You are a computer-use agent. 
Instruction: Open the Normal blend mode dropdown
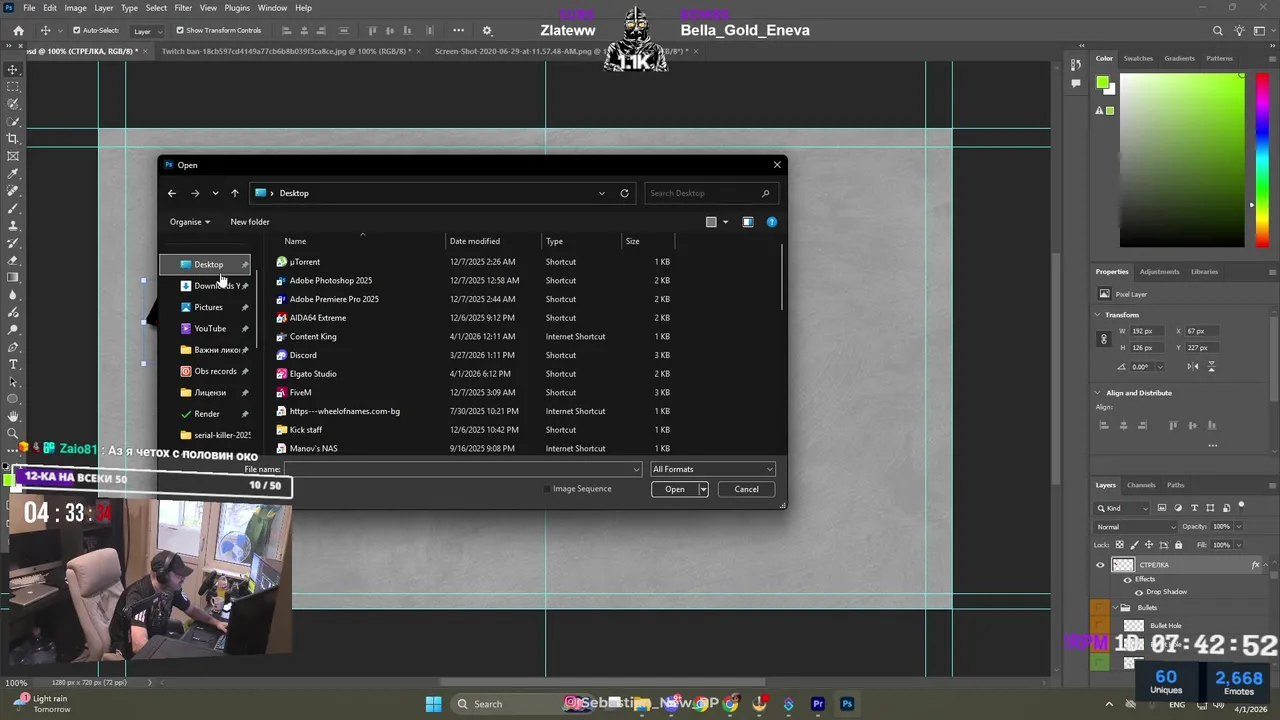point(1136,527)
